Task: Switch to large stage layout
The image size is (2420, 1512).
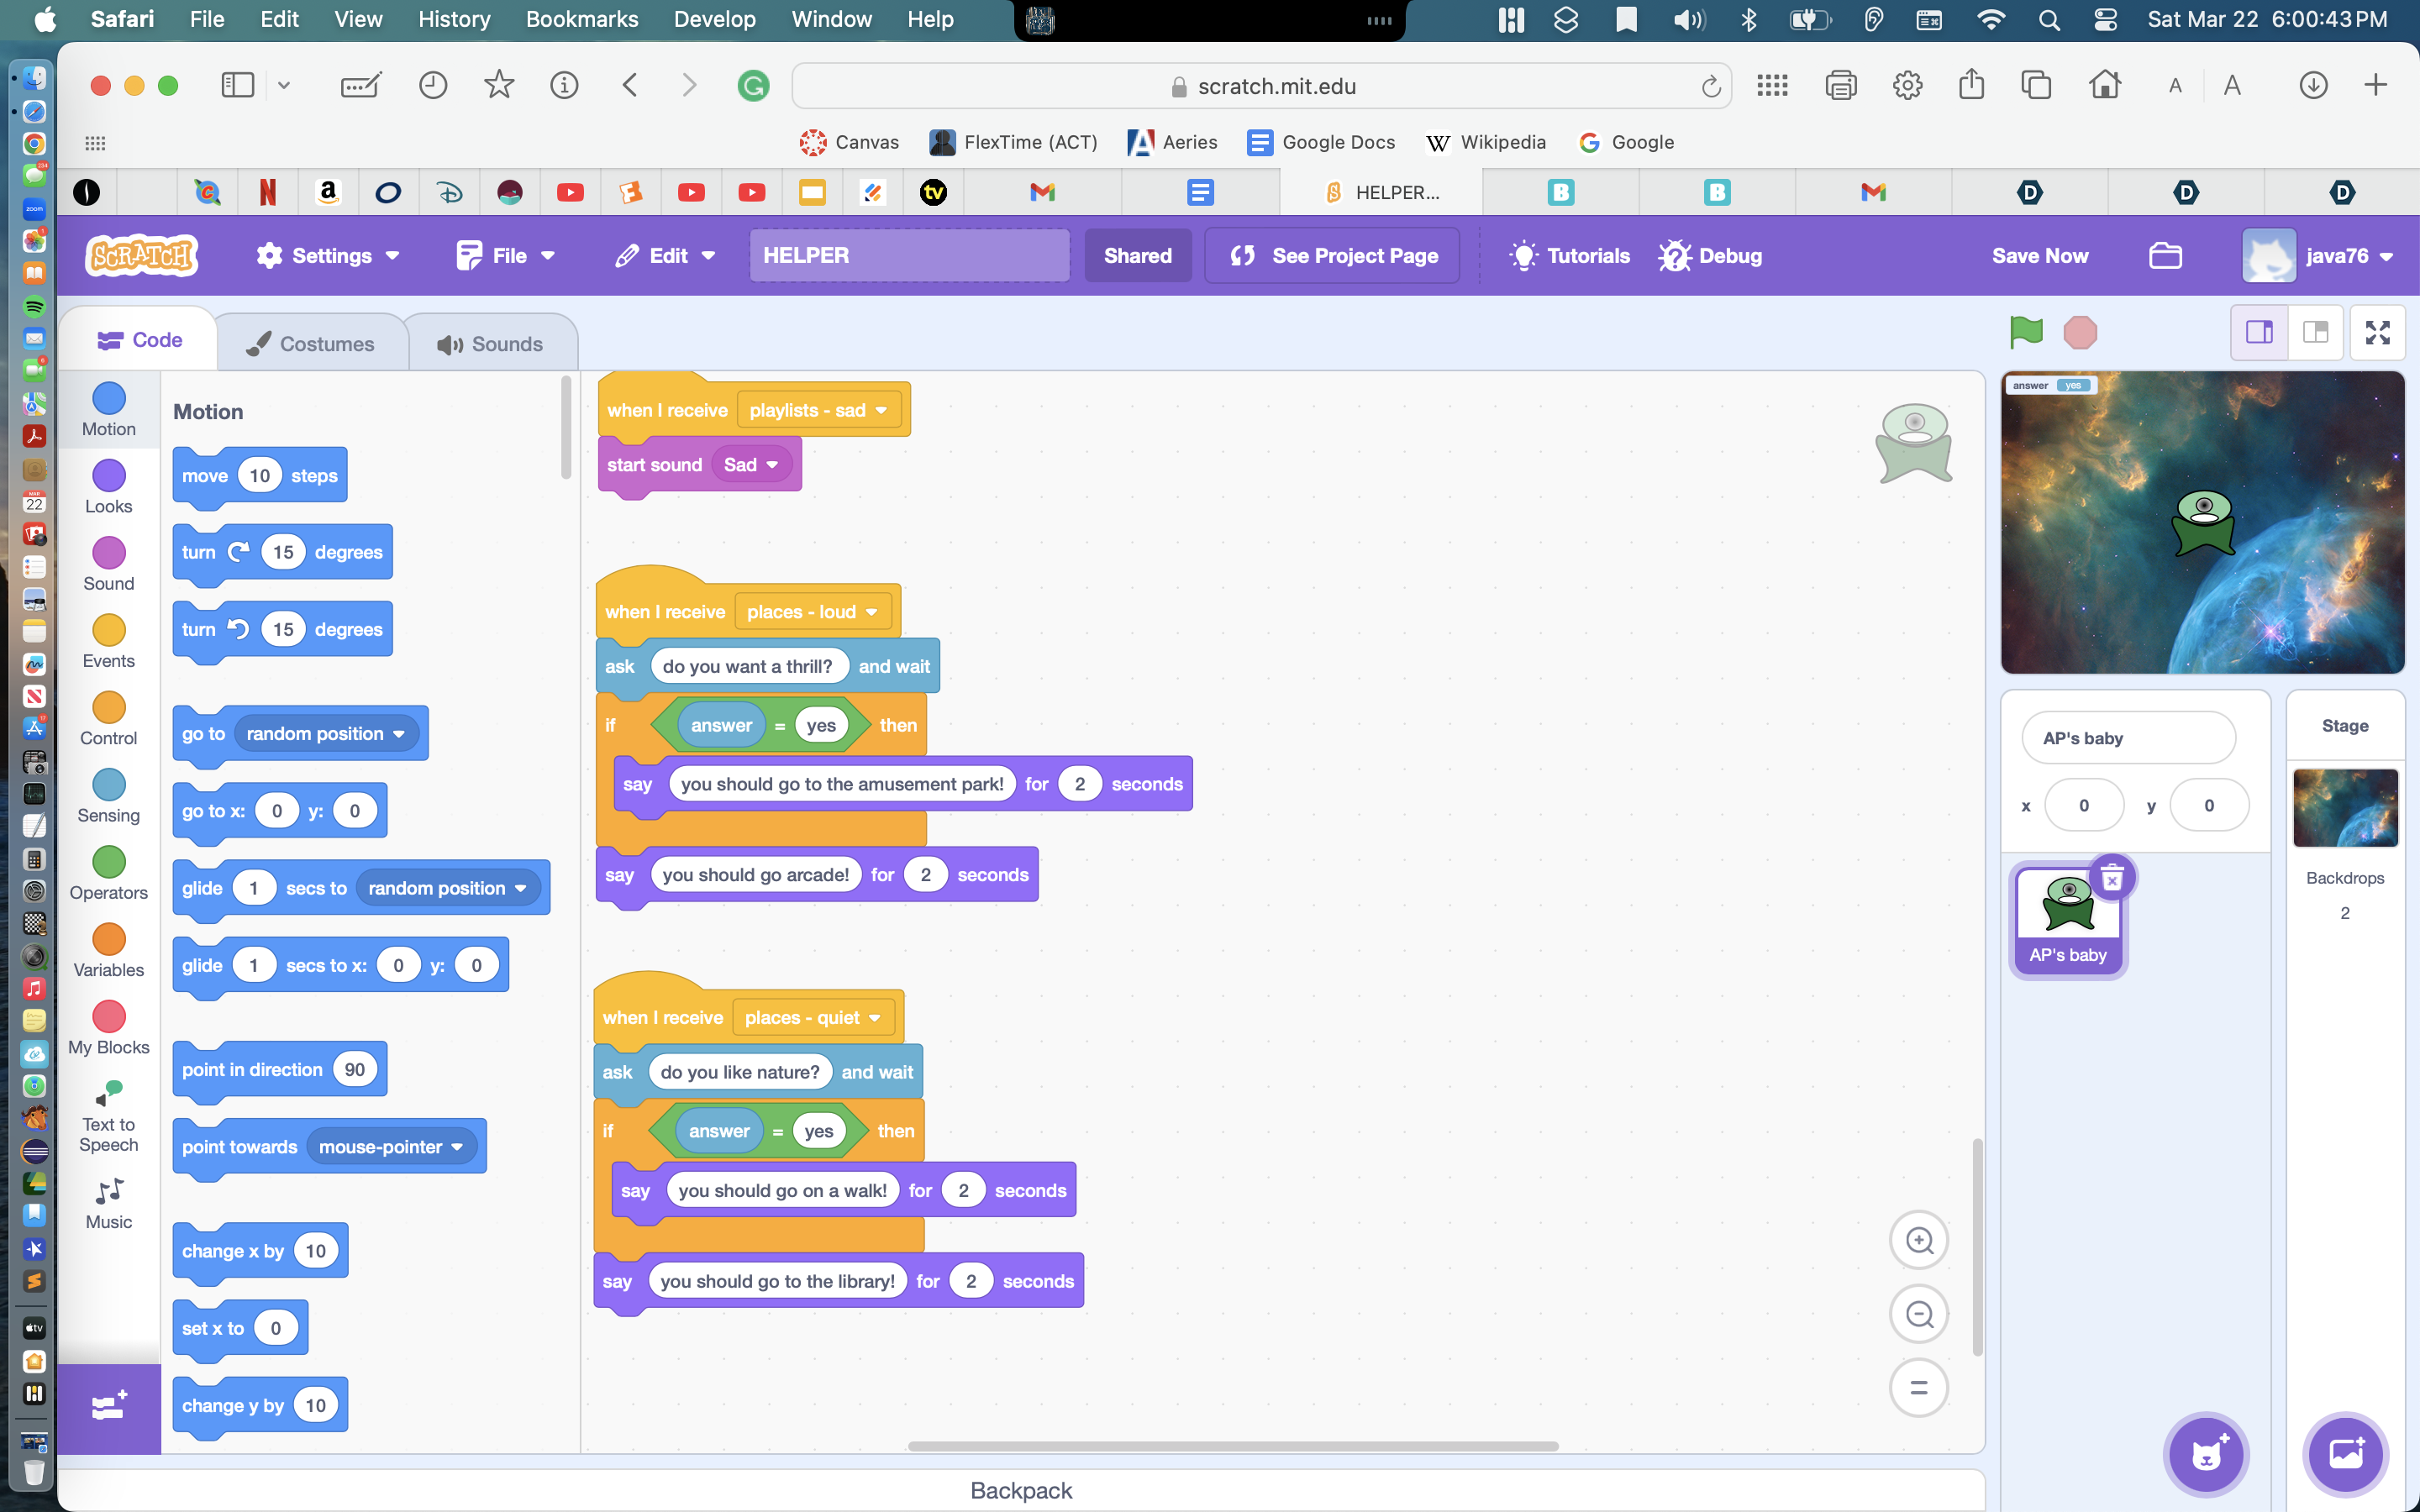Action: (2316, 332)
